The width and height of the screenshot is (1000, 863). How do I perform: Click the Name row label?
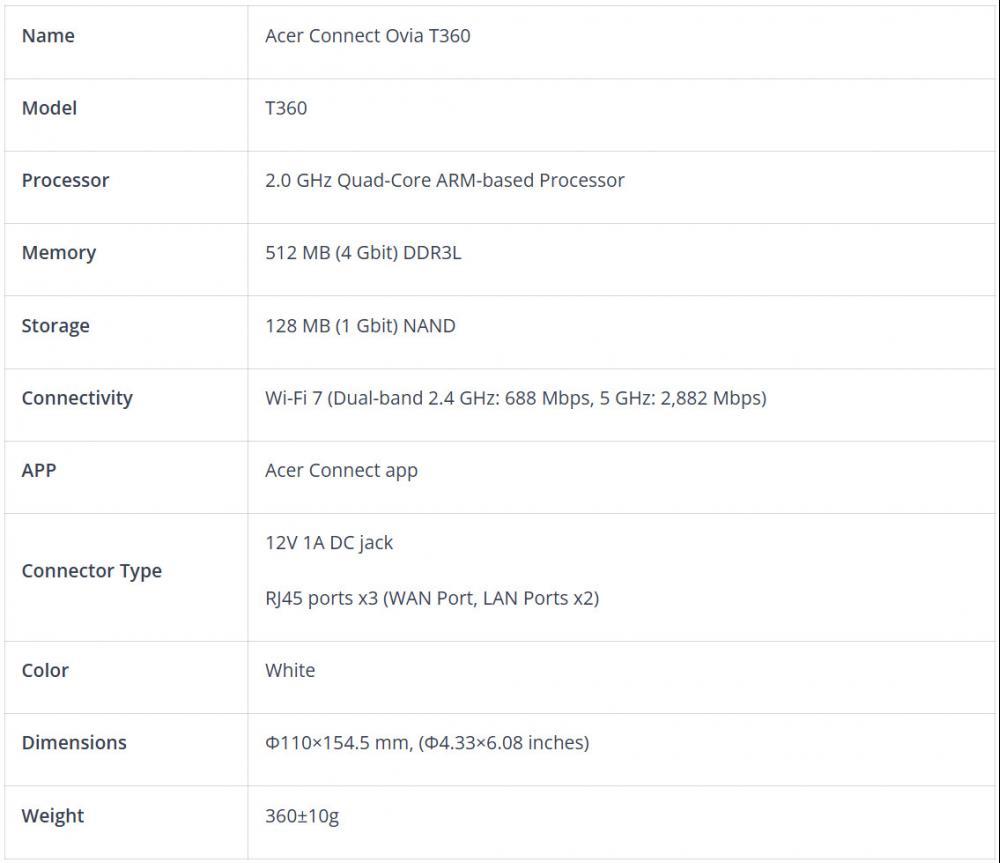(x=48, y=36)
